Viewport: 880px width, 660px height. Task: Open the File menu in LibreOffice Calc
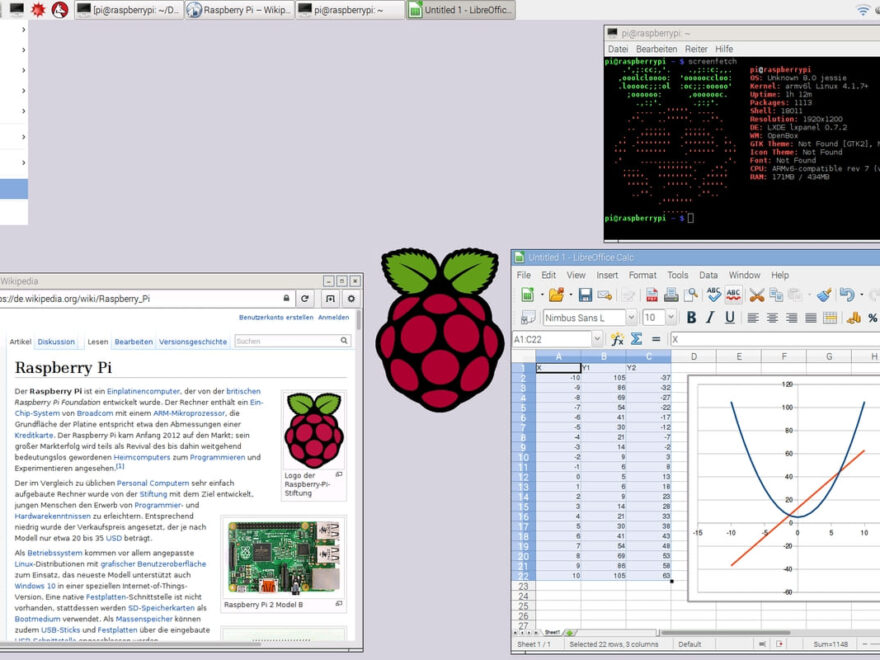point(524,275)
